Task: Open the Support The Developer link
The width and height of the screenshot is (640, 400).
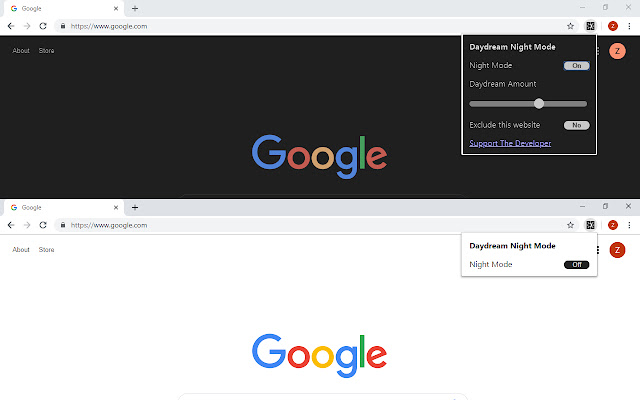Action: click(x=510, y=143)
